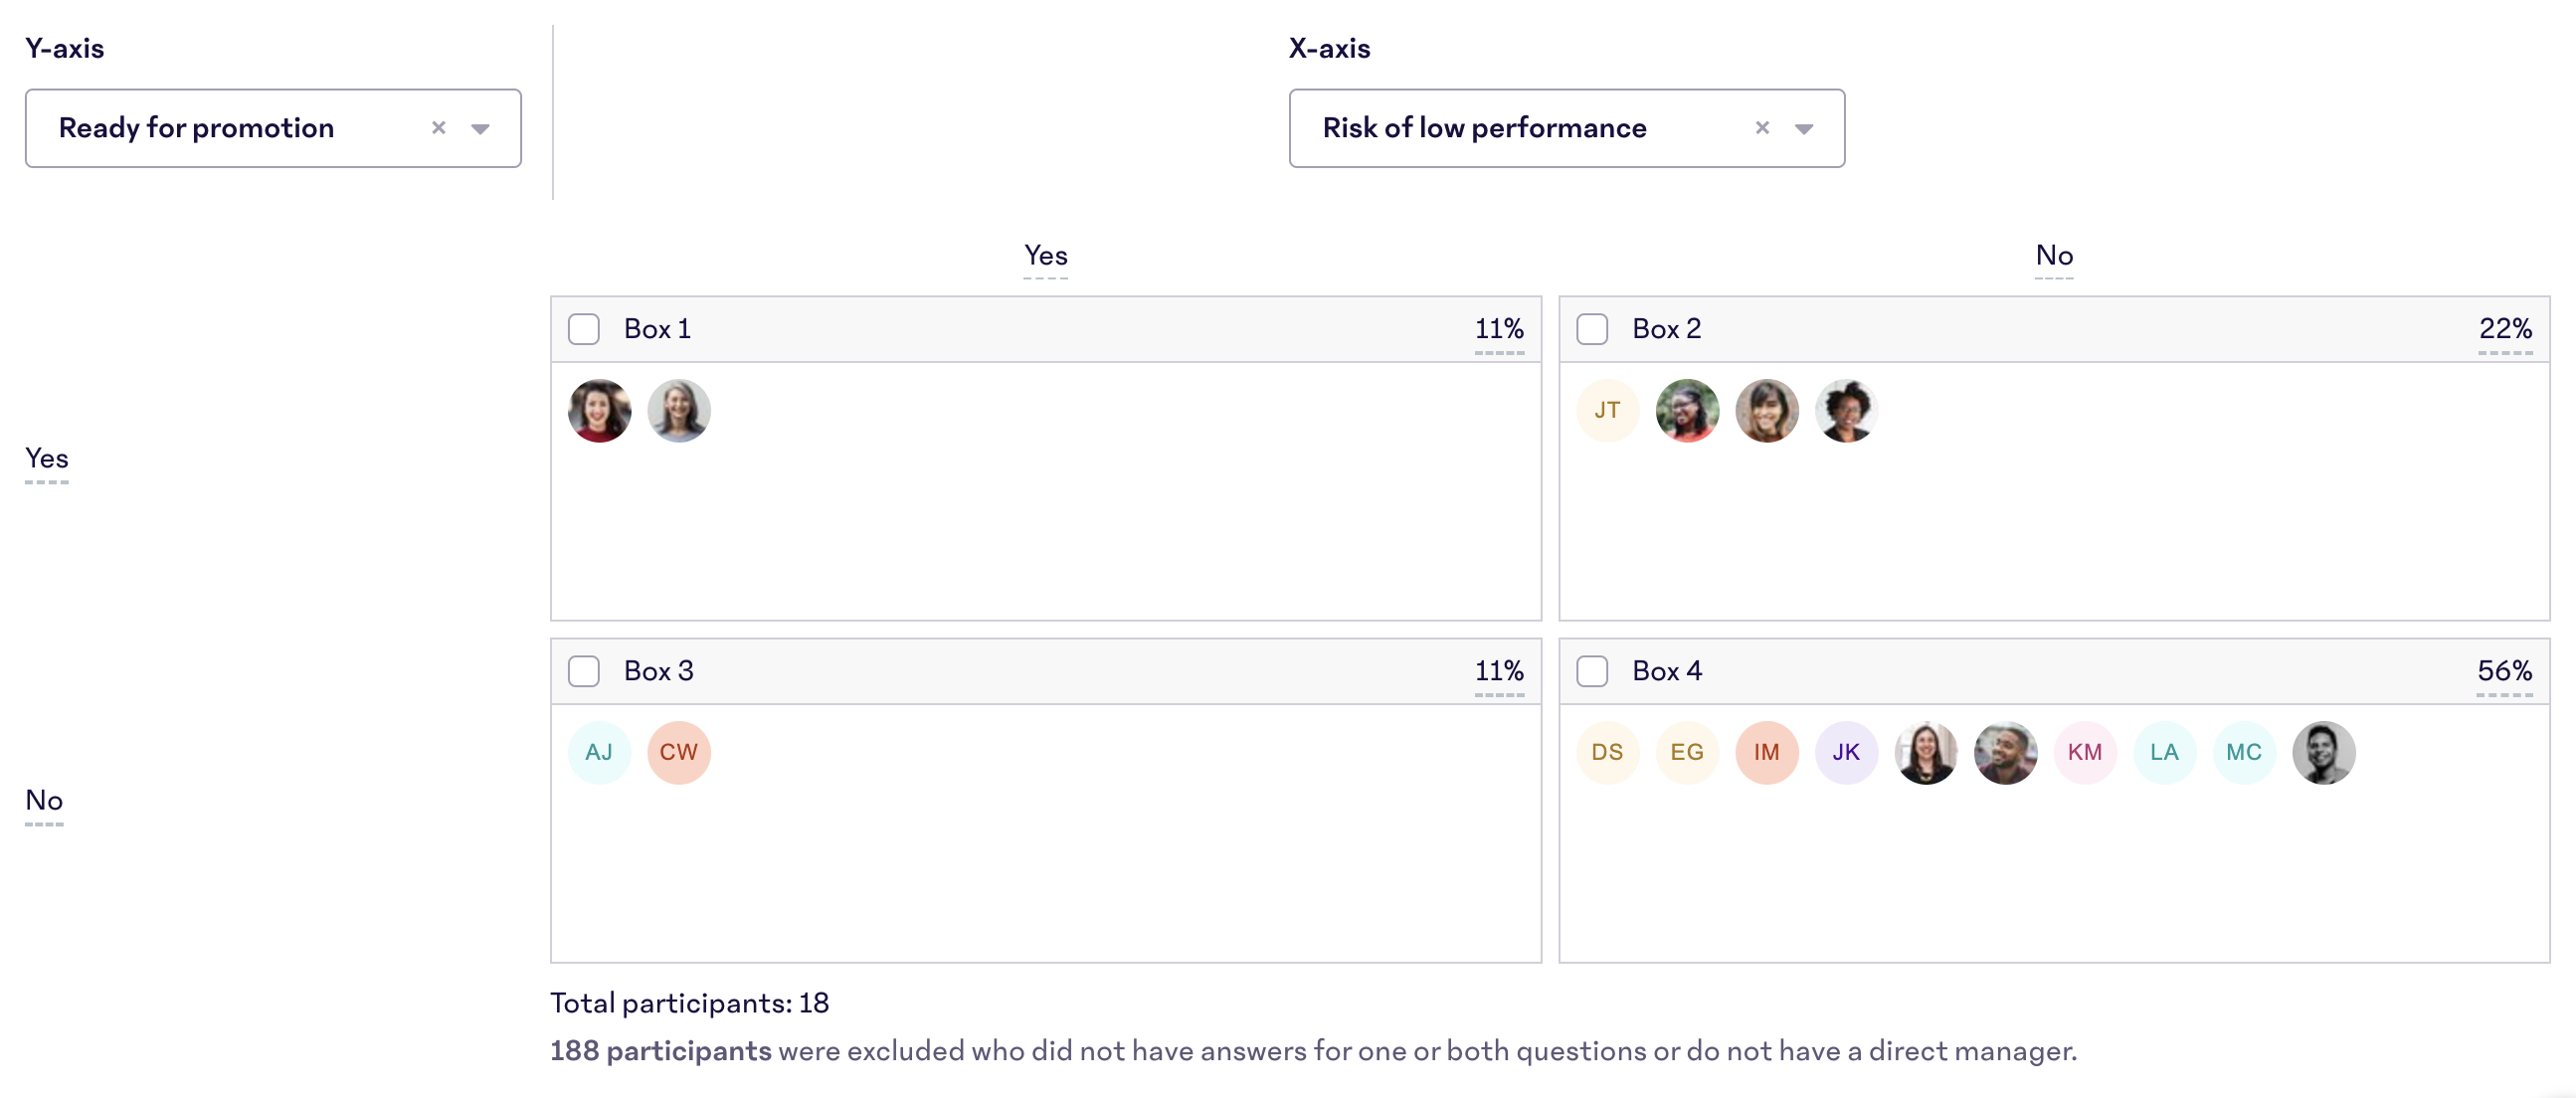Screen dimensions: 2576x1098
Task: Click the Box 1 percentage label 11%
Action: tap(1495, 327)
